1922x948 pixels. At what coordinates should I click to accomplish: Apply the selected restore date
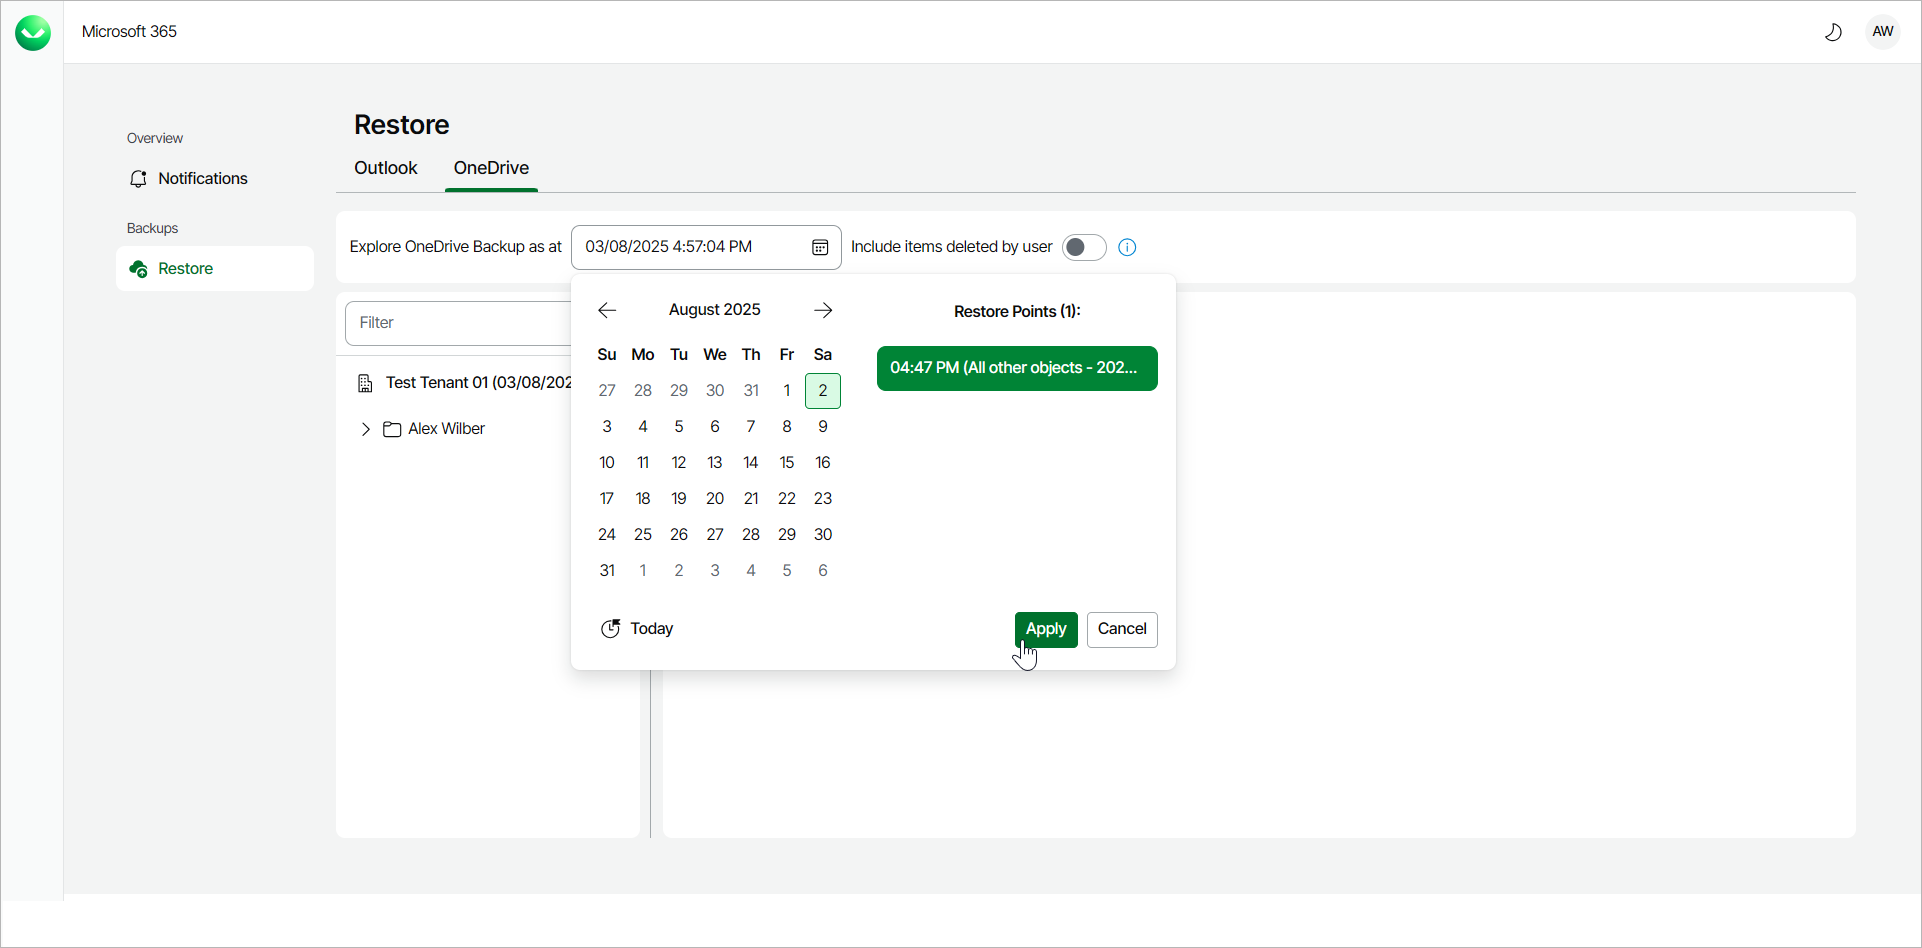[x=1045, y=629]
